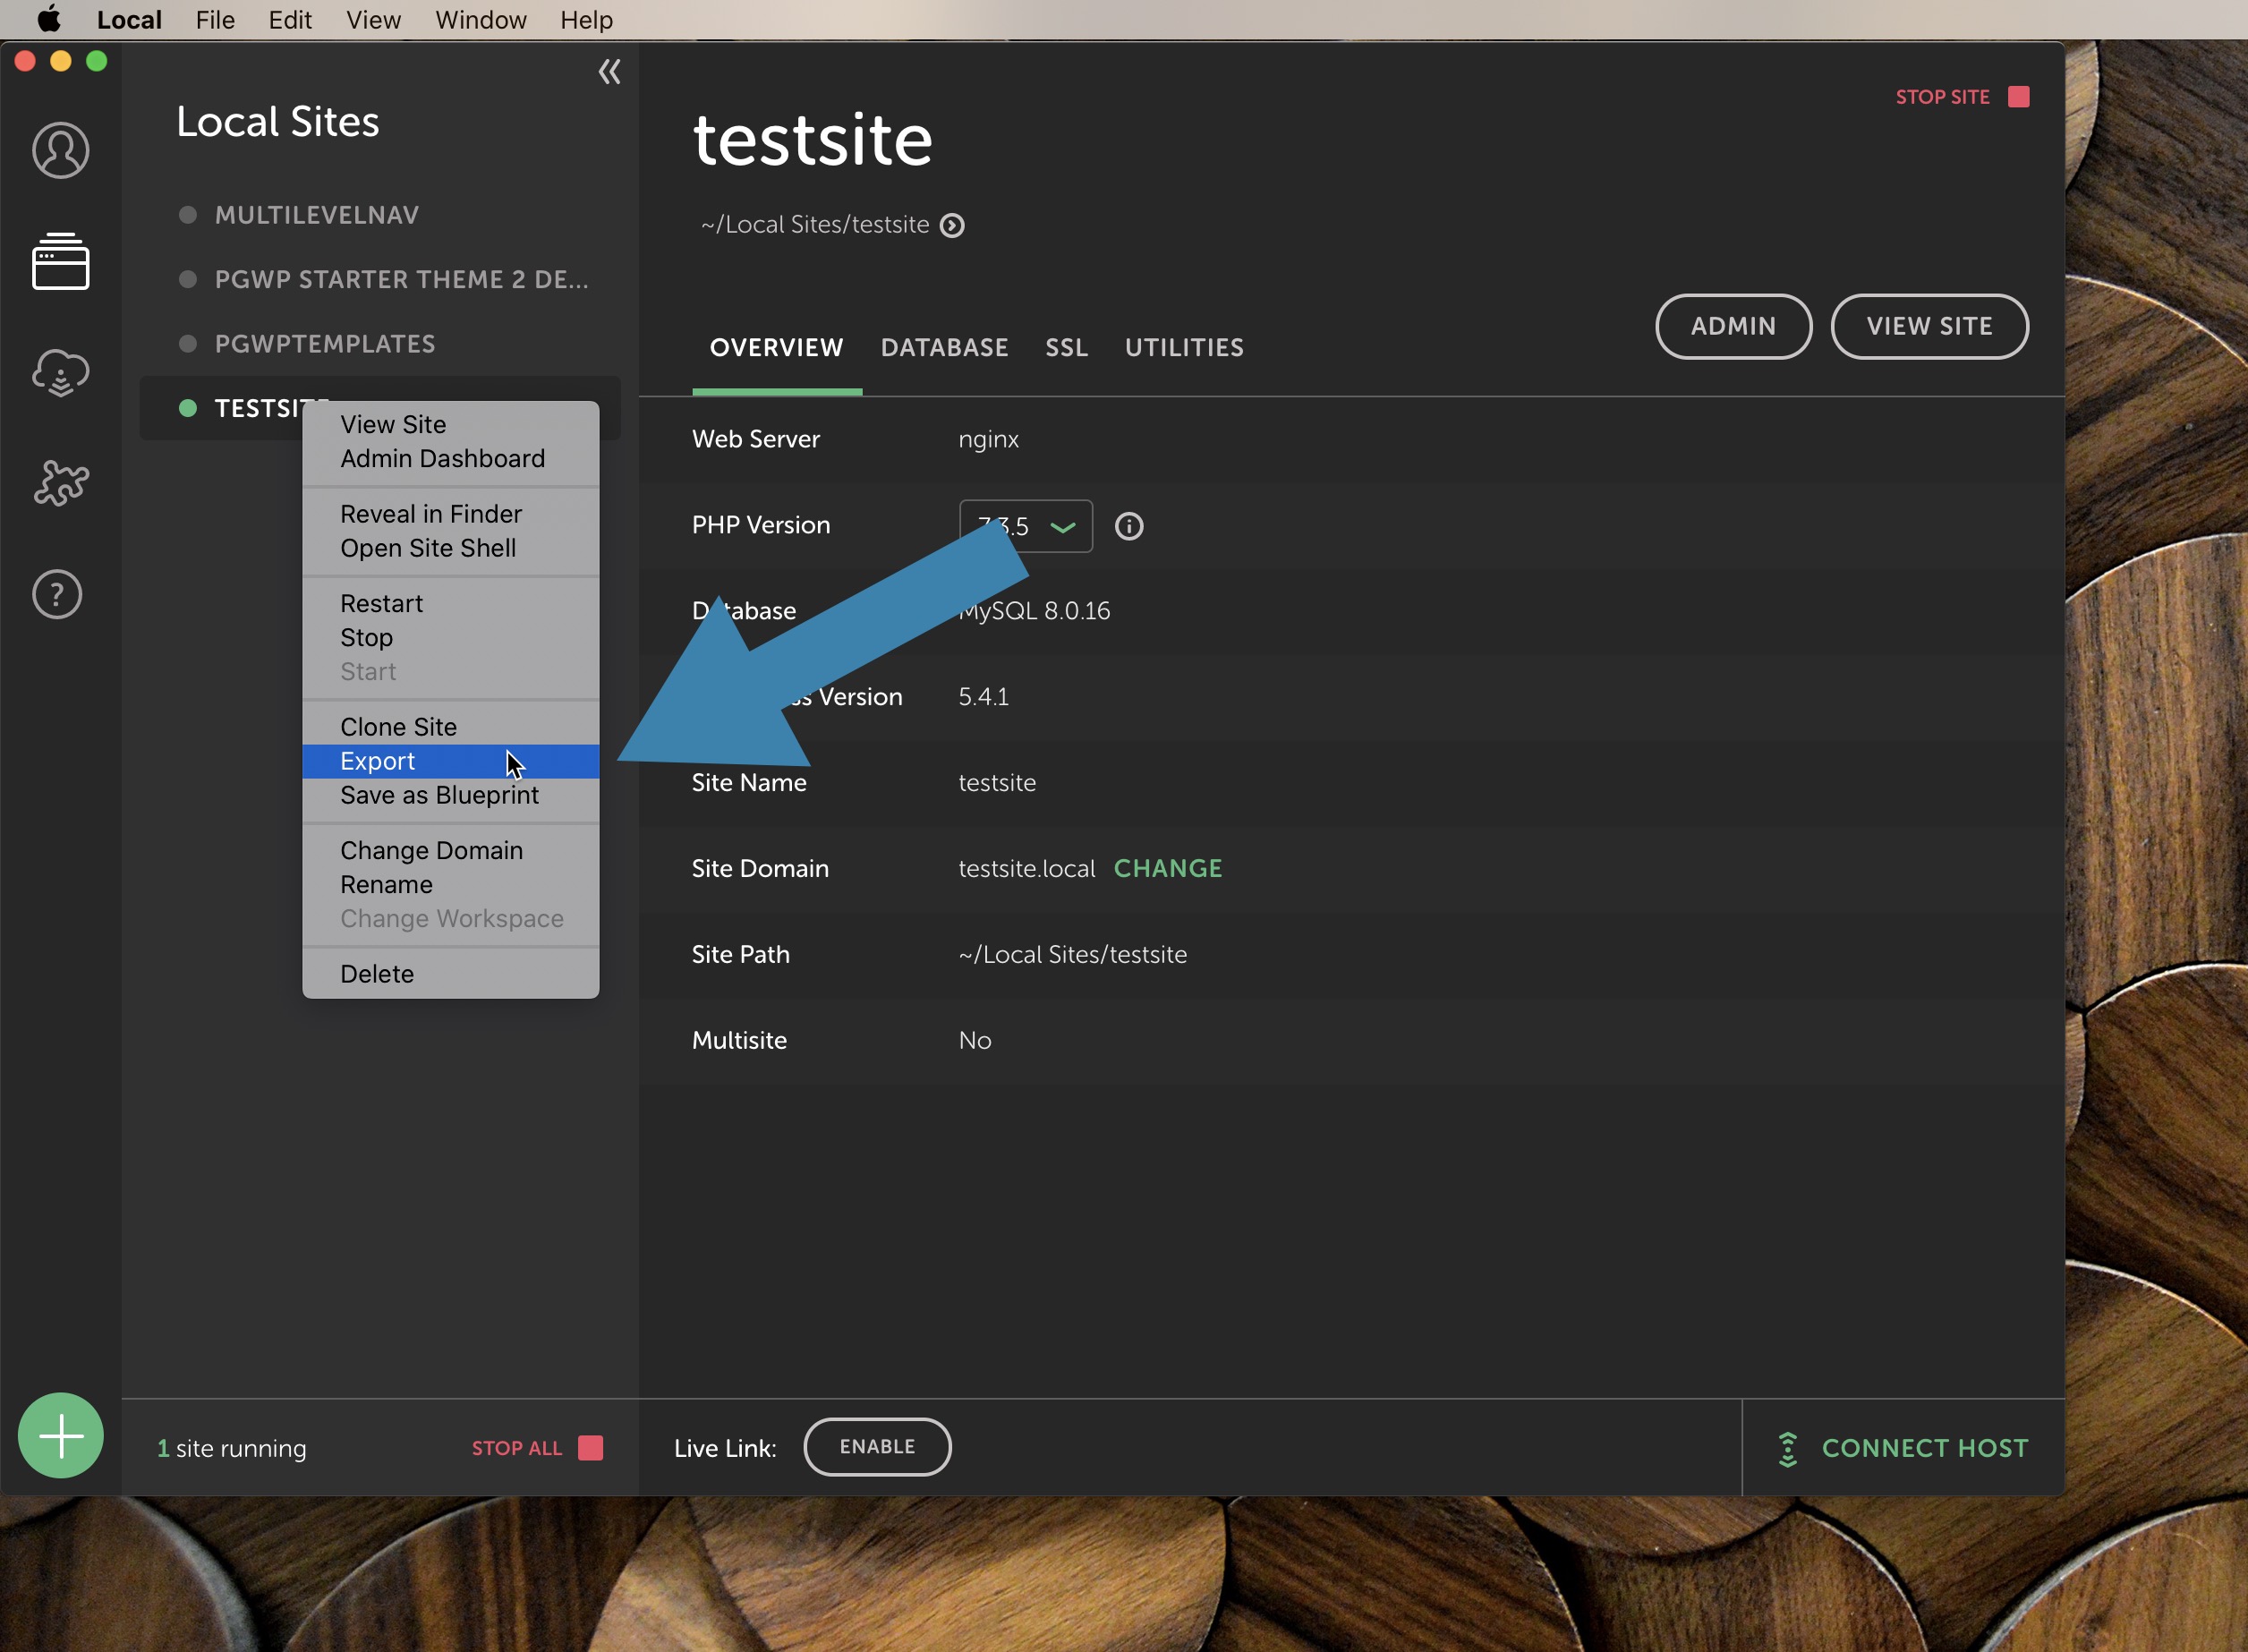2248x1652 pixels.
Task: Click the red Stop Site square icon
Action: [2019, 97]
